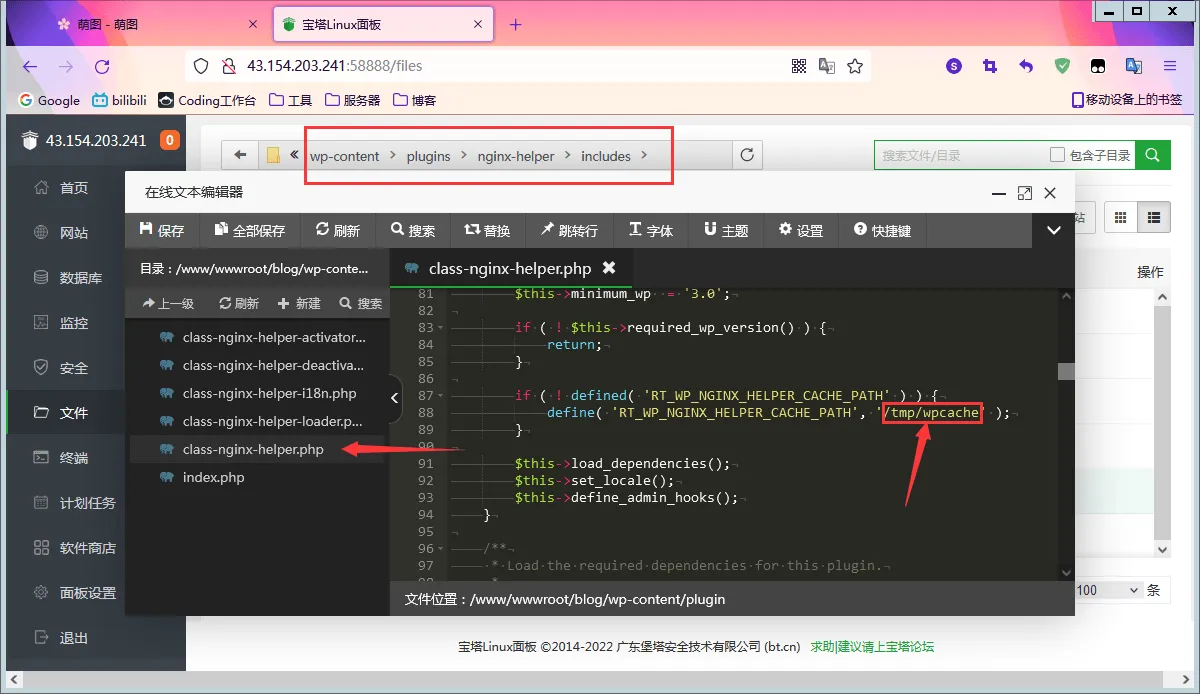
Task: Click wp-content in path breadcrumb
Action: [x=344, y=156]
